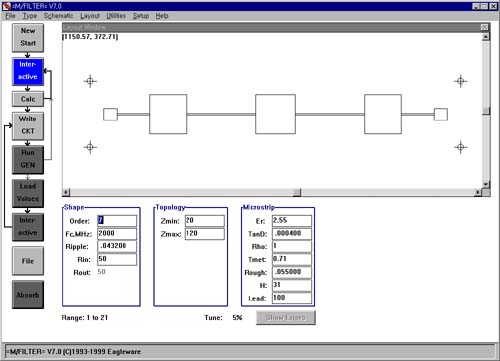
Task: Select the blue Interactive step button
Action: tap(28, 71)
